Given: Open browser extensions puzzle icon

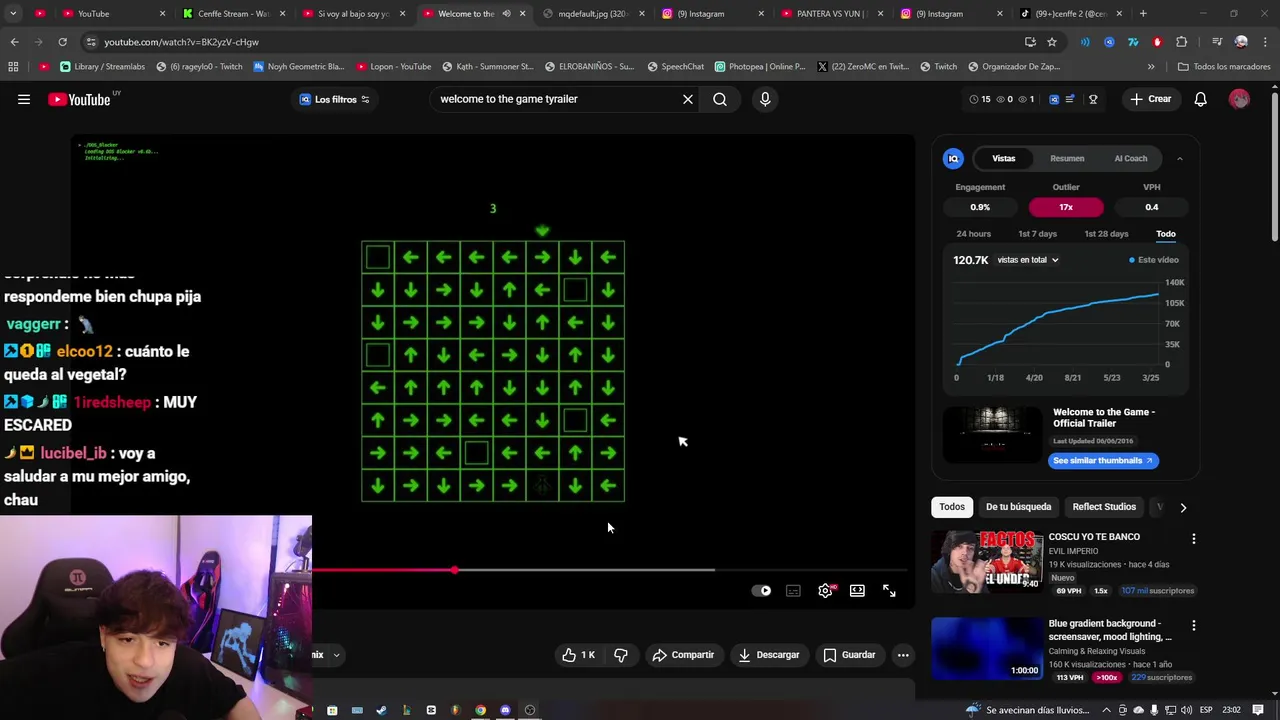Looking at the screenshot, I should pos(1181,42).
